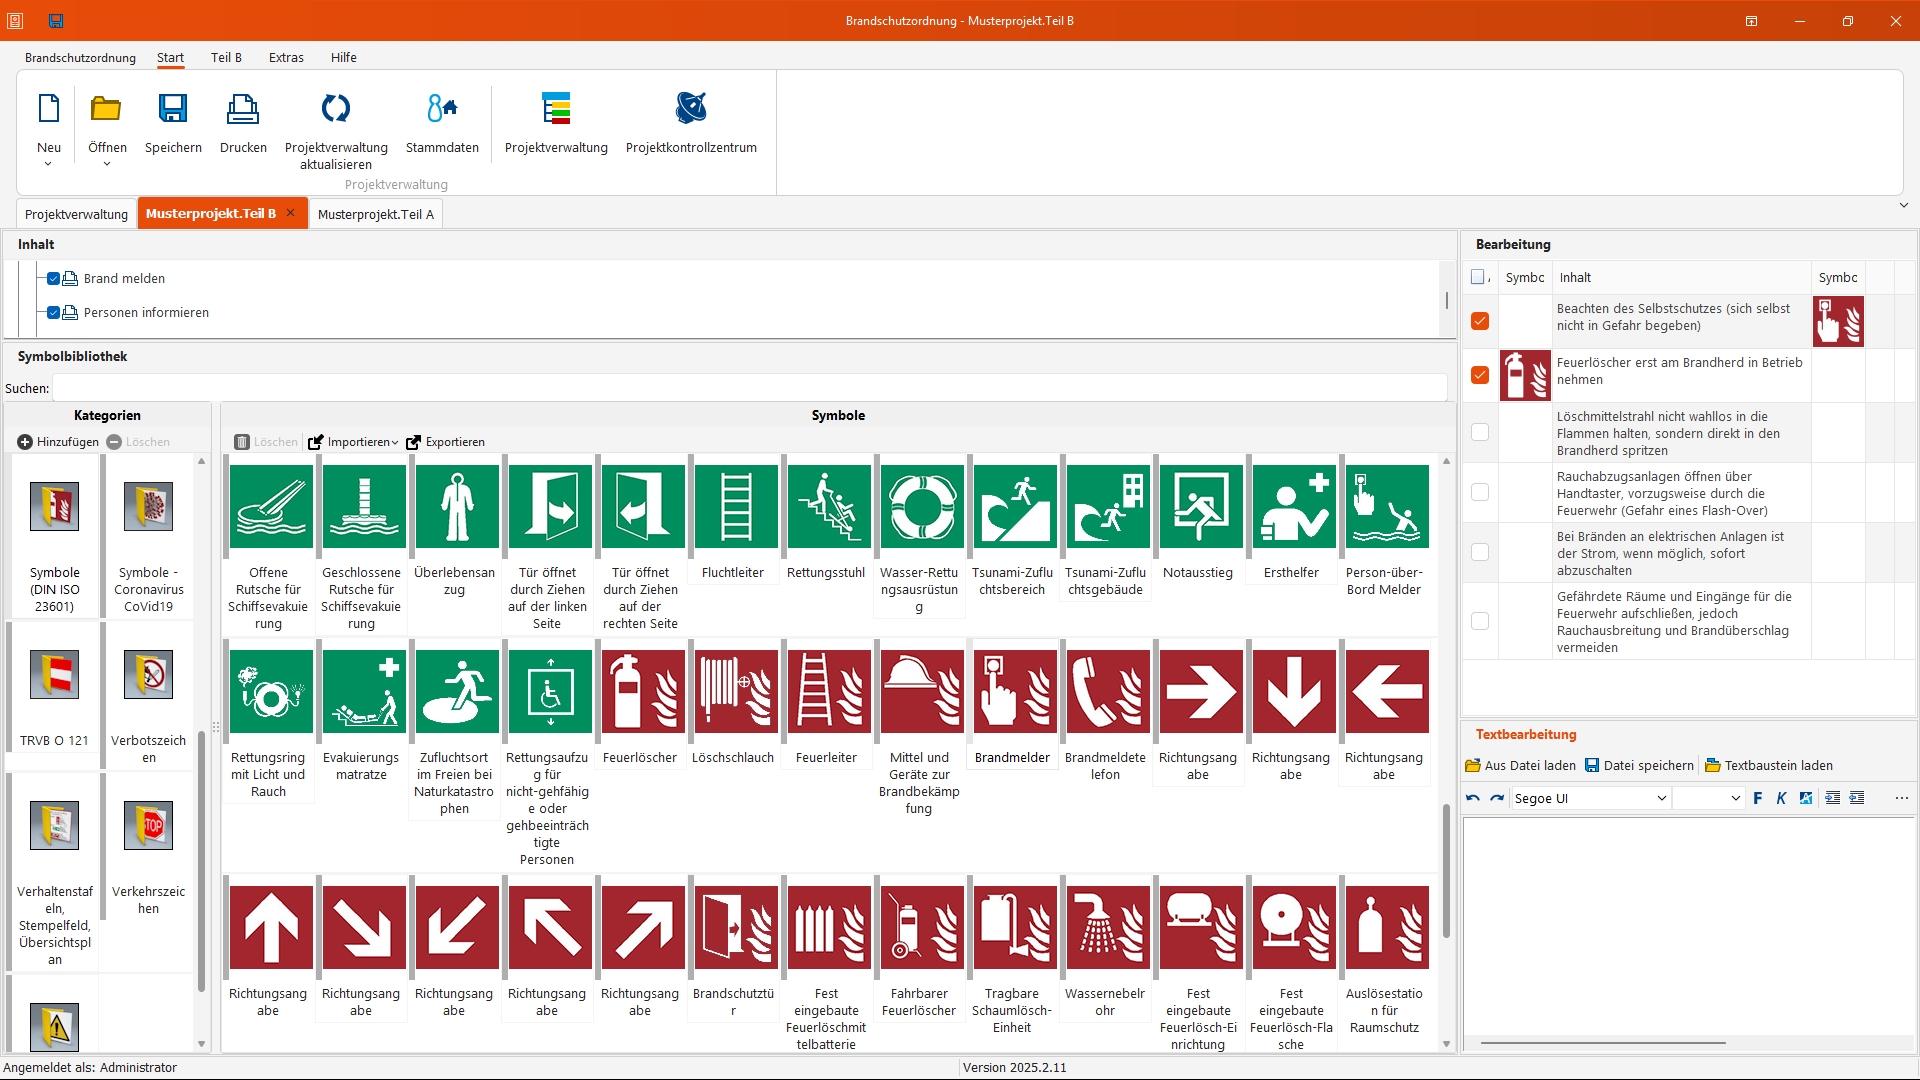The height and width of the screenshot is (1080, 1920).
Task: Uncheck 'Beachten des Selbstschutzes' row checkbox
Action: pyautogui.click(x=1480, y=321)
